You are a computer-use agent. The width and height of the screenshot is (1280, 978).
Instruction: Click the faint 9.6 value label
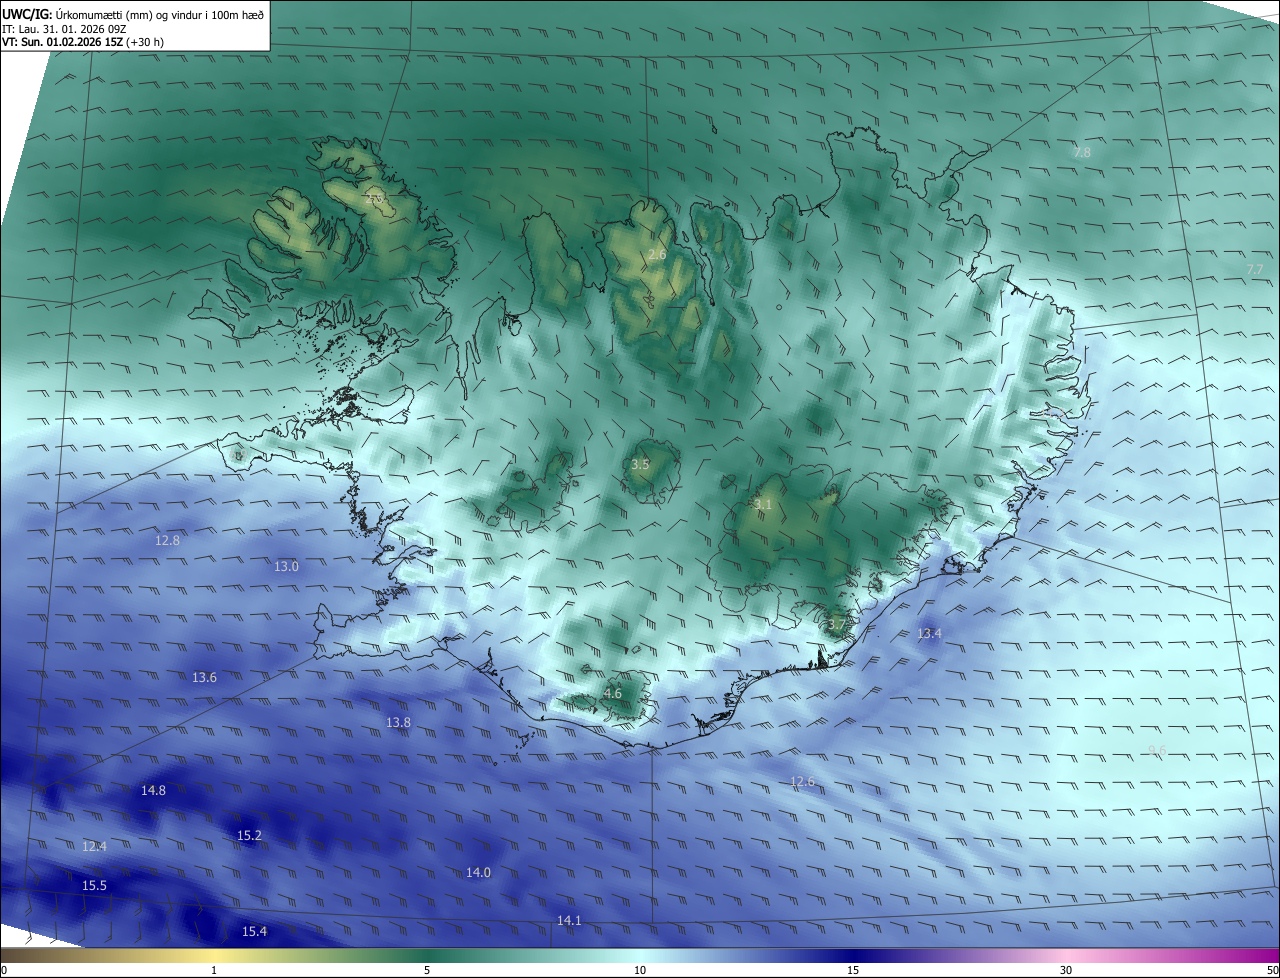1157,750
